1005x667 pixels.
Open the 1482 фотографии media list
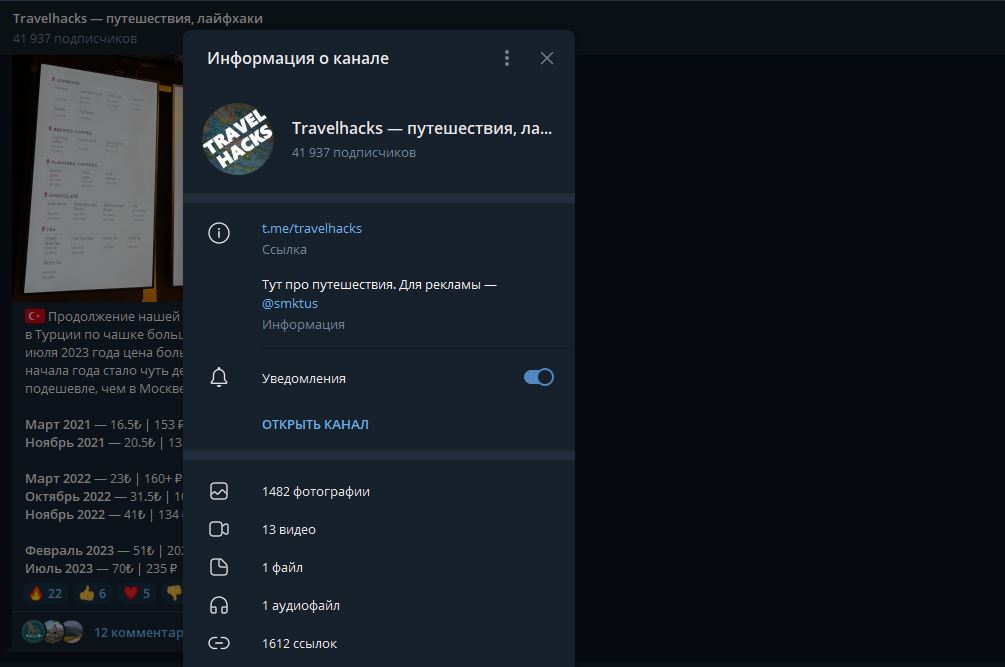(x=316, y=491)
